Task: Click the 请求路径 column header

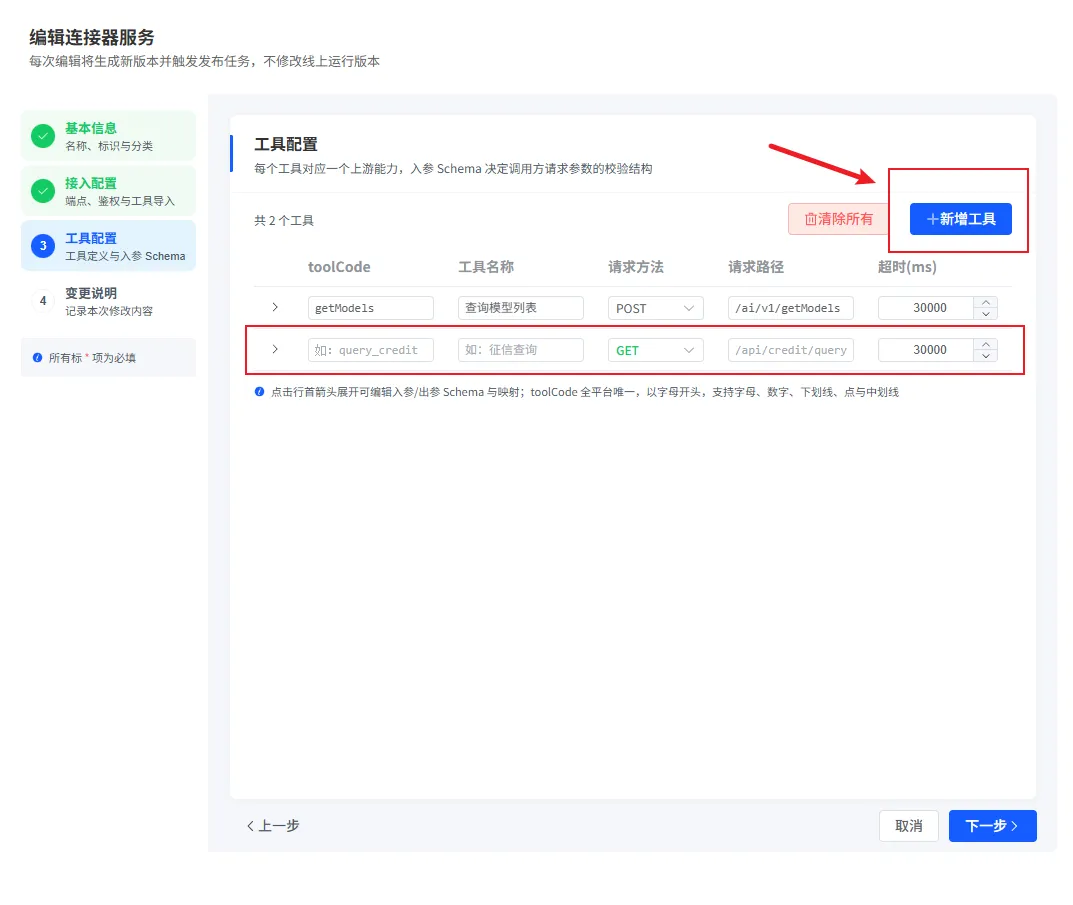Action: 755,267
